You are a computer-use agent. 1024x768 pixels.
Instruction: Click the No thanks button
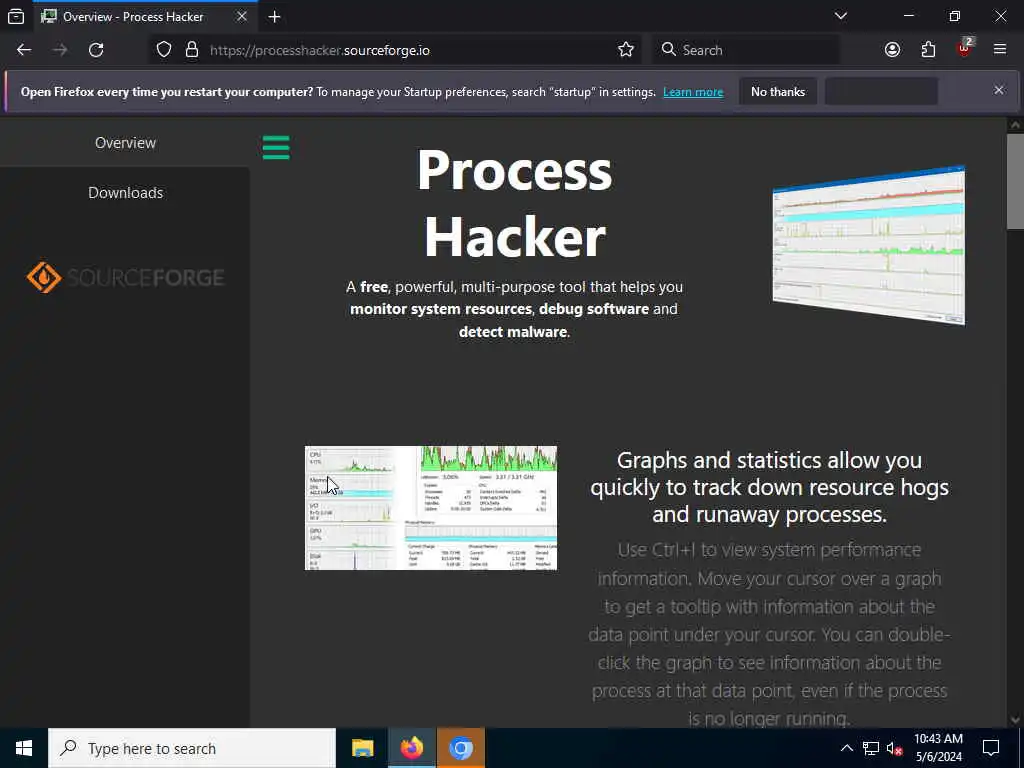pos(778,91)
